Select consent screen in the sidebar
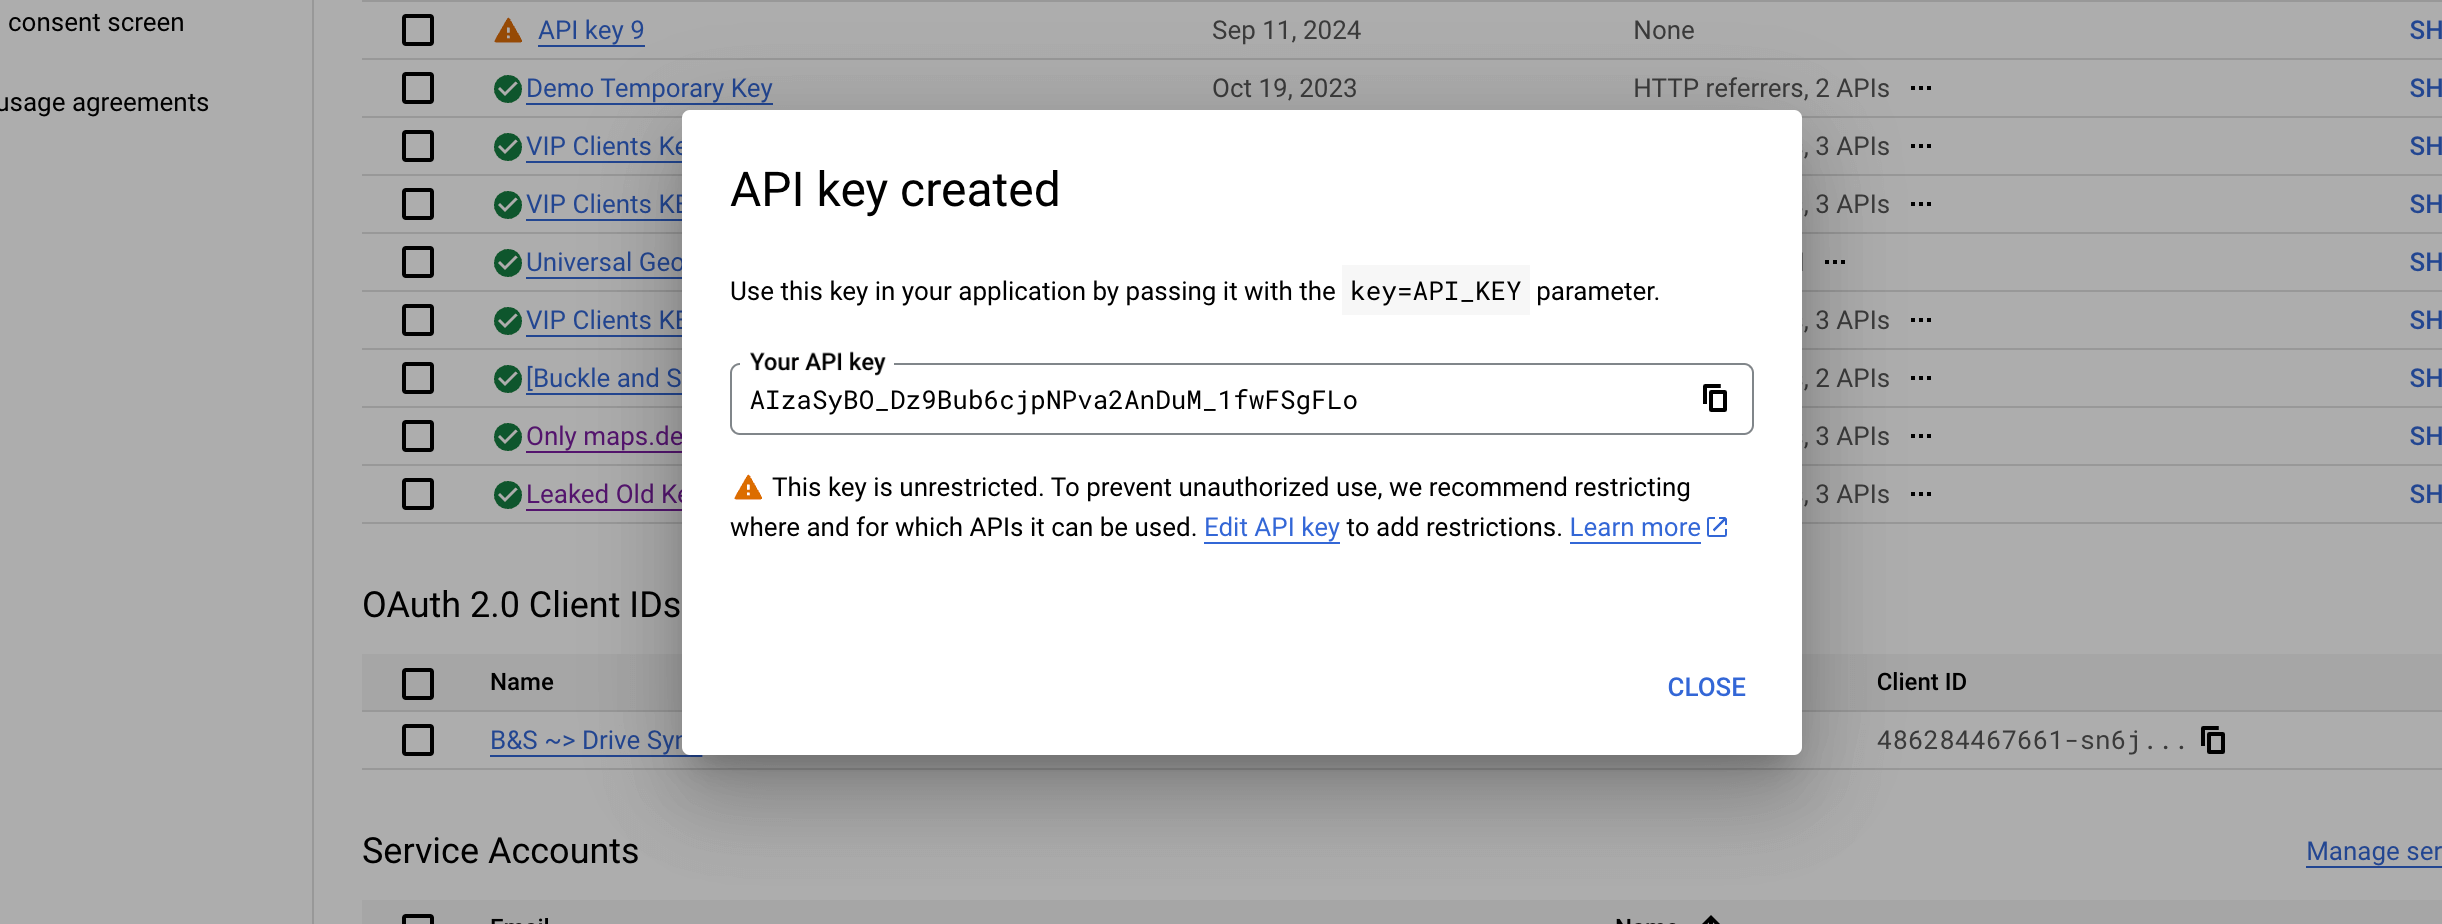This screenshot has width=2442, height=924. [x=95, y=21]
